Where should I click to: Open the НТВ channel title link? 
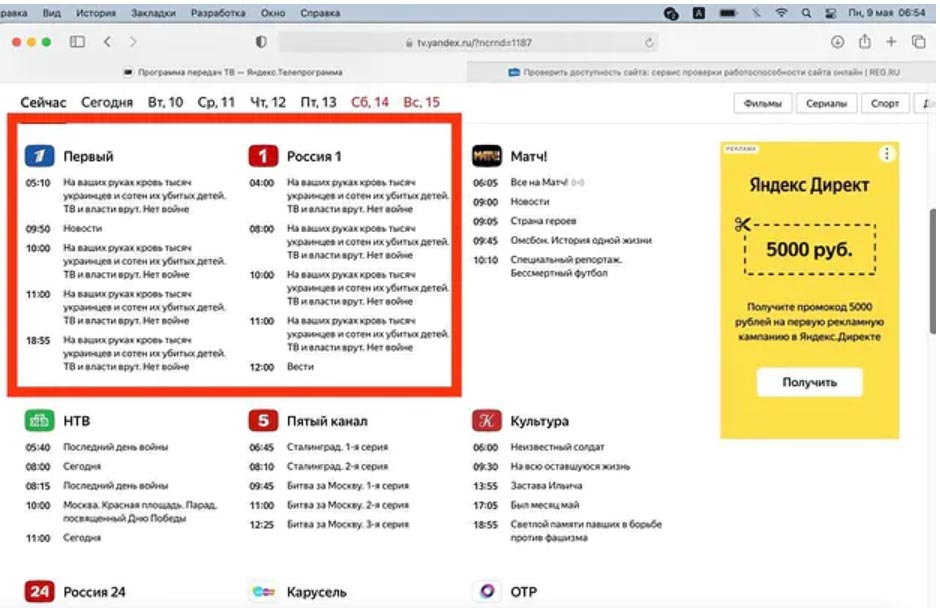pos(77,421)
